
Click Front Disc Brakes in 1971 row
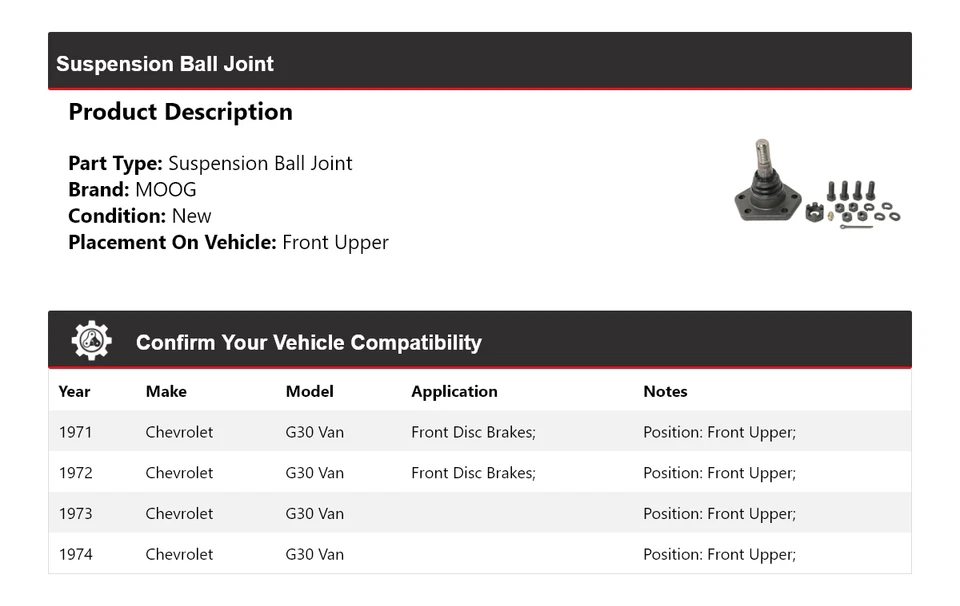click(473, 432)
